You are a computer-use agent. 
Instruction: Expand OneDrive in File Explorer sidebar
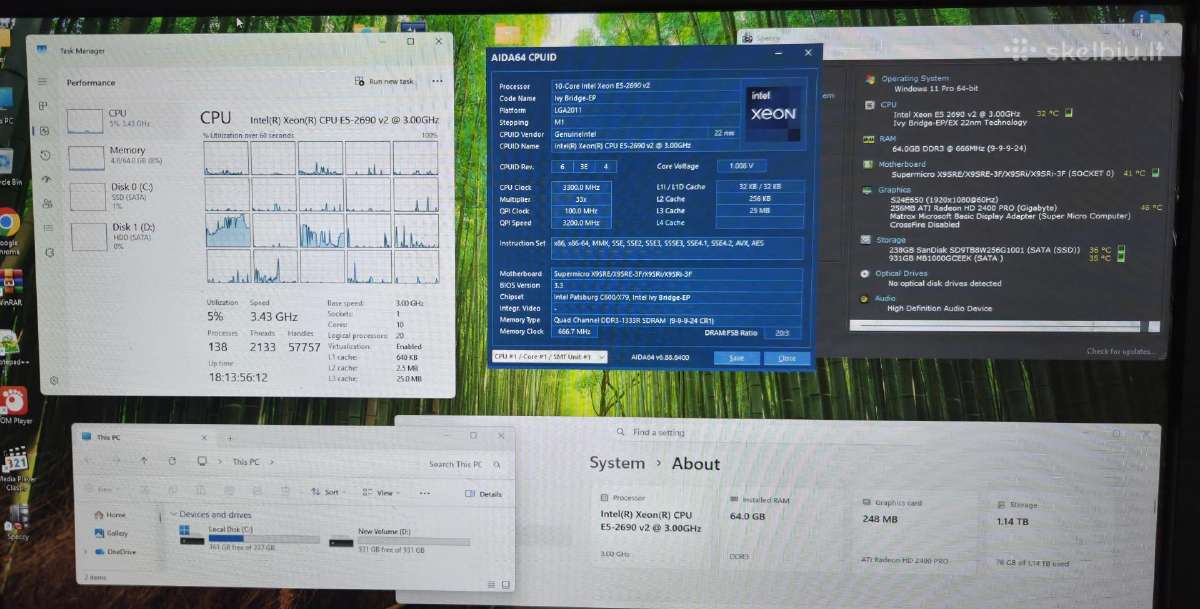coord(84,551)
